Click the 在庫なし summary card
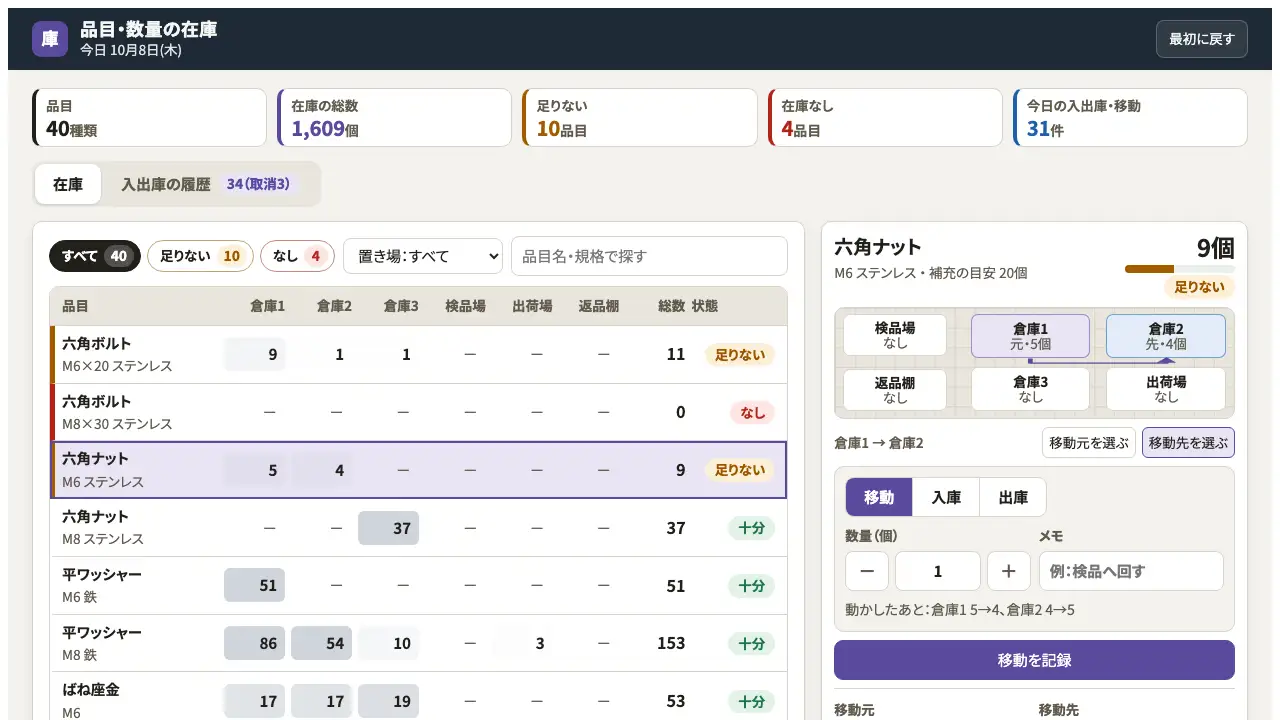The height and width of the screenshot is (720, 1280). pos(885,118)
